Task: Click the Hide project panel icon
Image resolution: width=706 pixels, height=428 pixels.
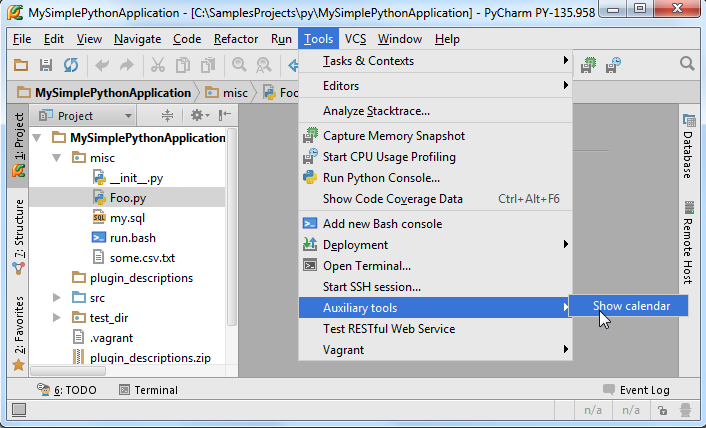Action: pyautogui.click(x=225, y=116)
